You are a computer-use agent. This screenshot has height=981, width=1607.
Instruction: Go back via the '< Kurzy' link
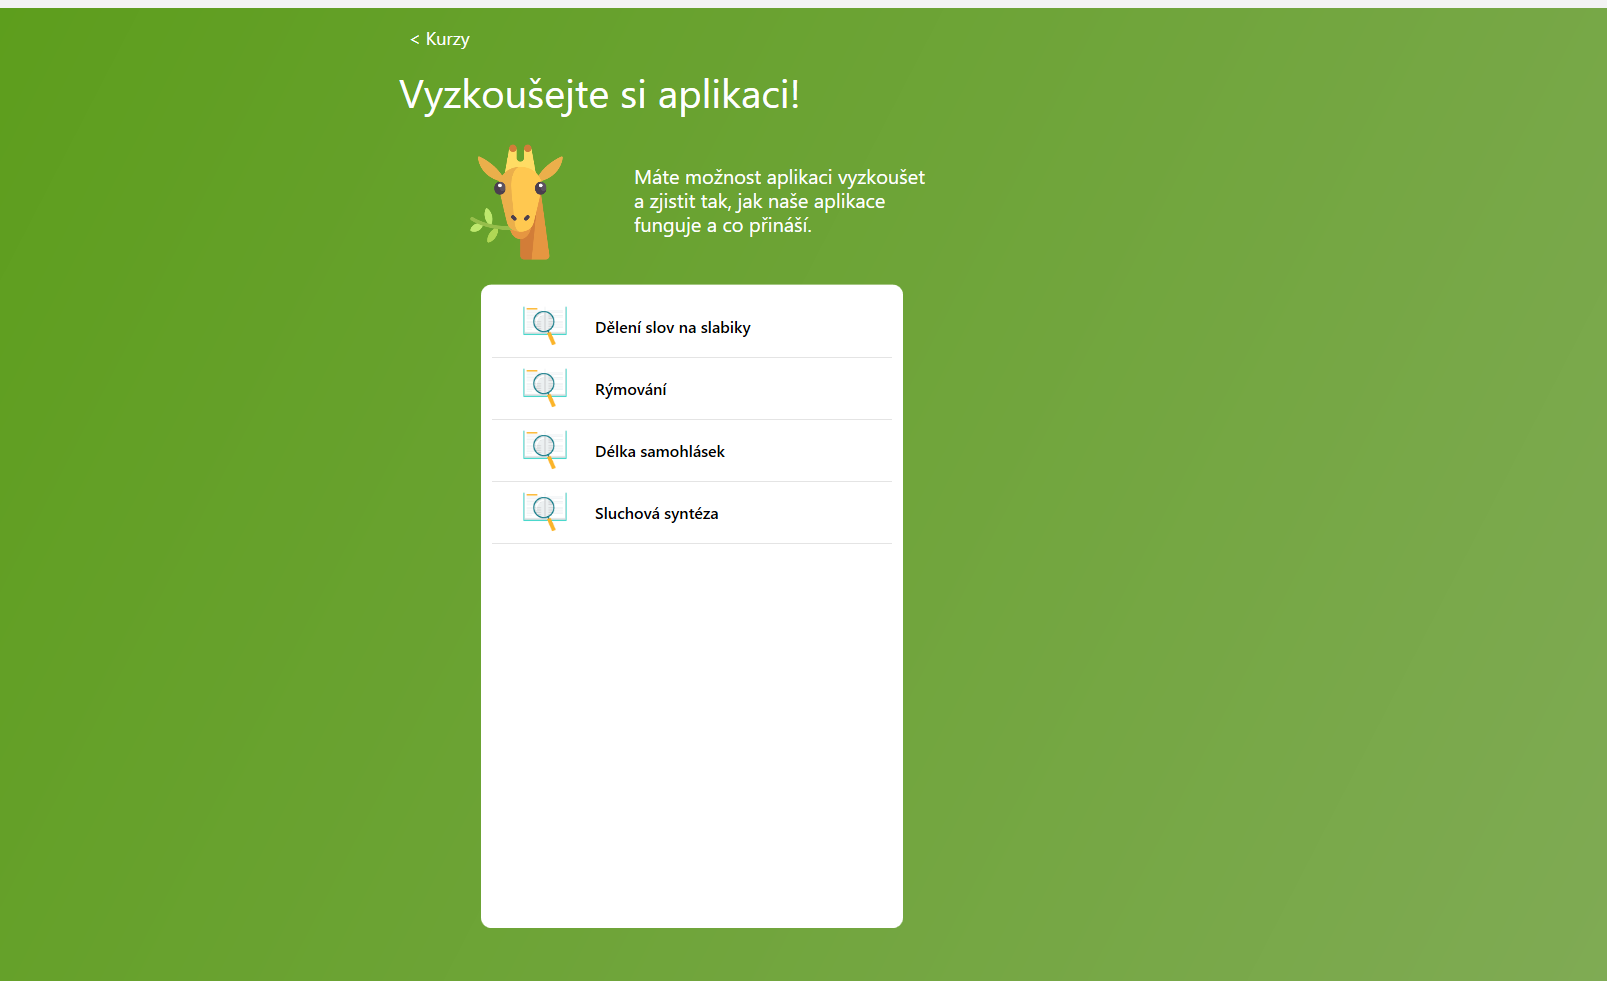pos(440,39)
